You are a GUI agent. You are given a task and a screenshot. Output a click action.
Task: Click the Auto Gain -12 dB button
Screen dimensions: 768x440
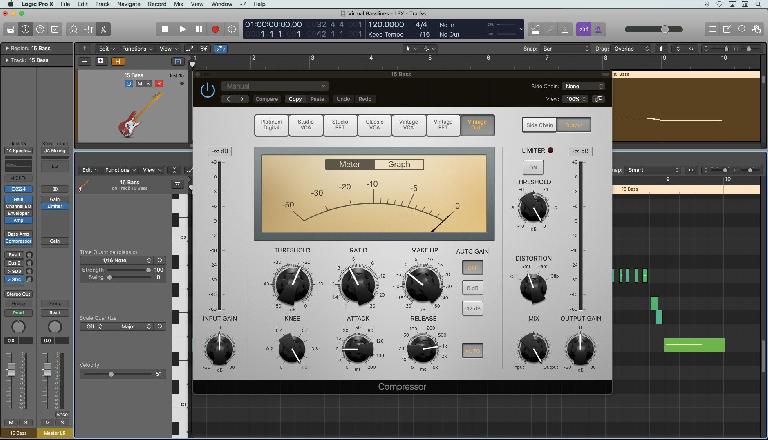(472, 308)
